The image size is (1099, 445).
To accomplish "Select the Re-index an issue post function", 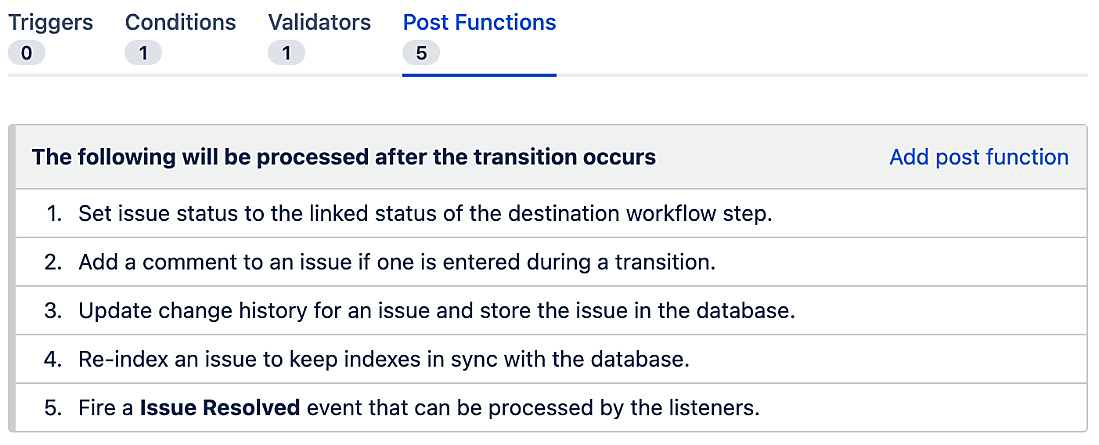I will coord(551,359).
